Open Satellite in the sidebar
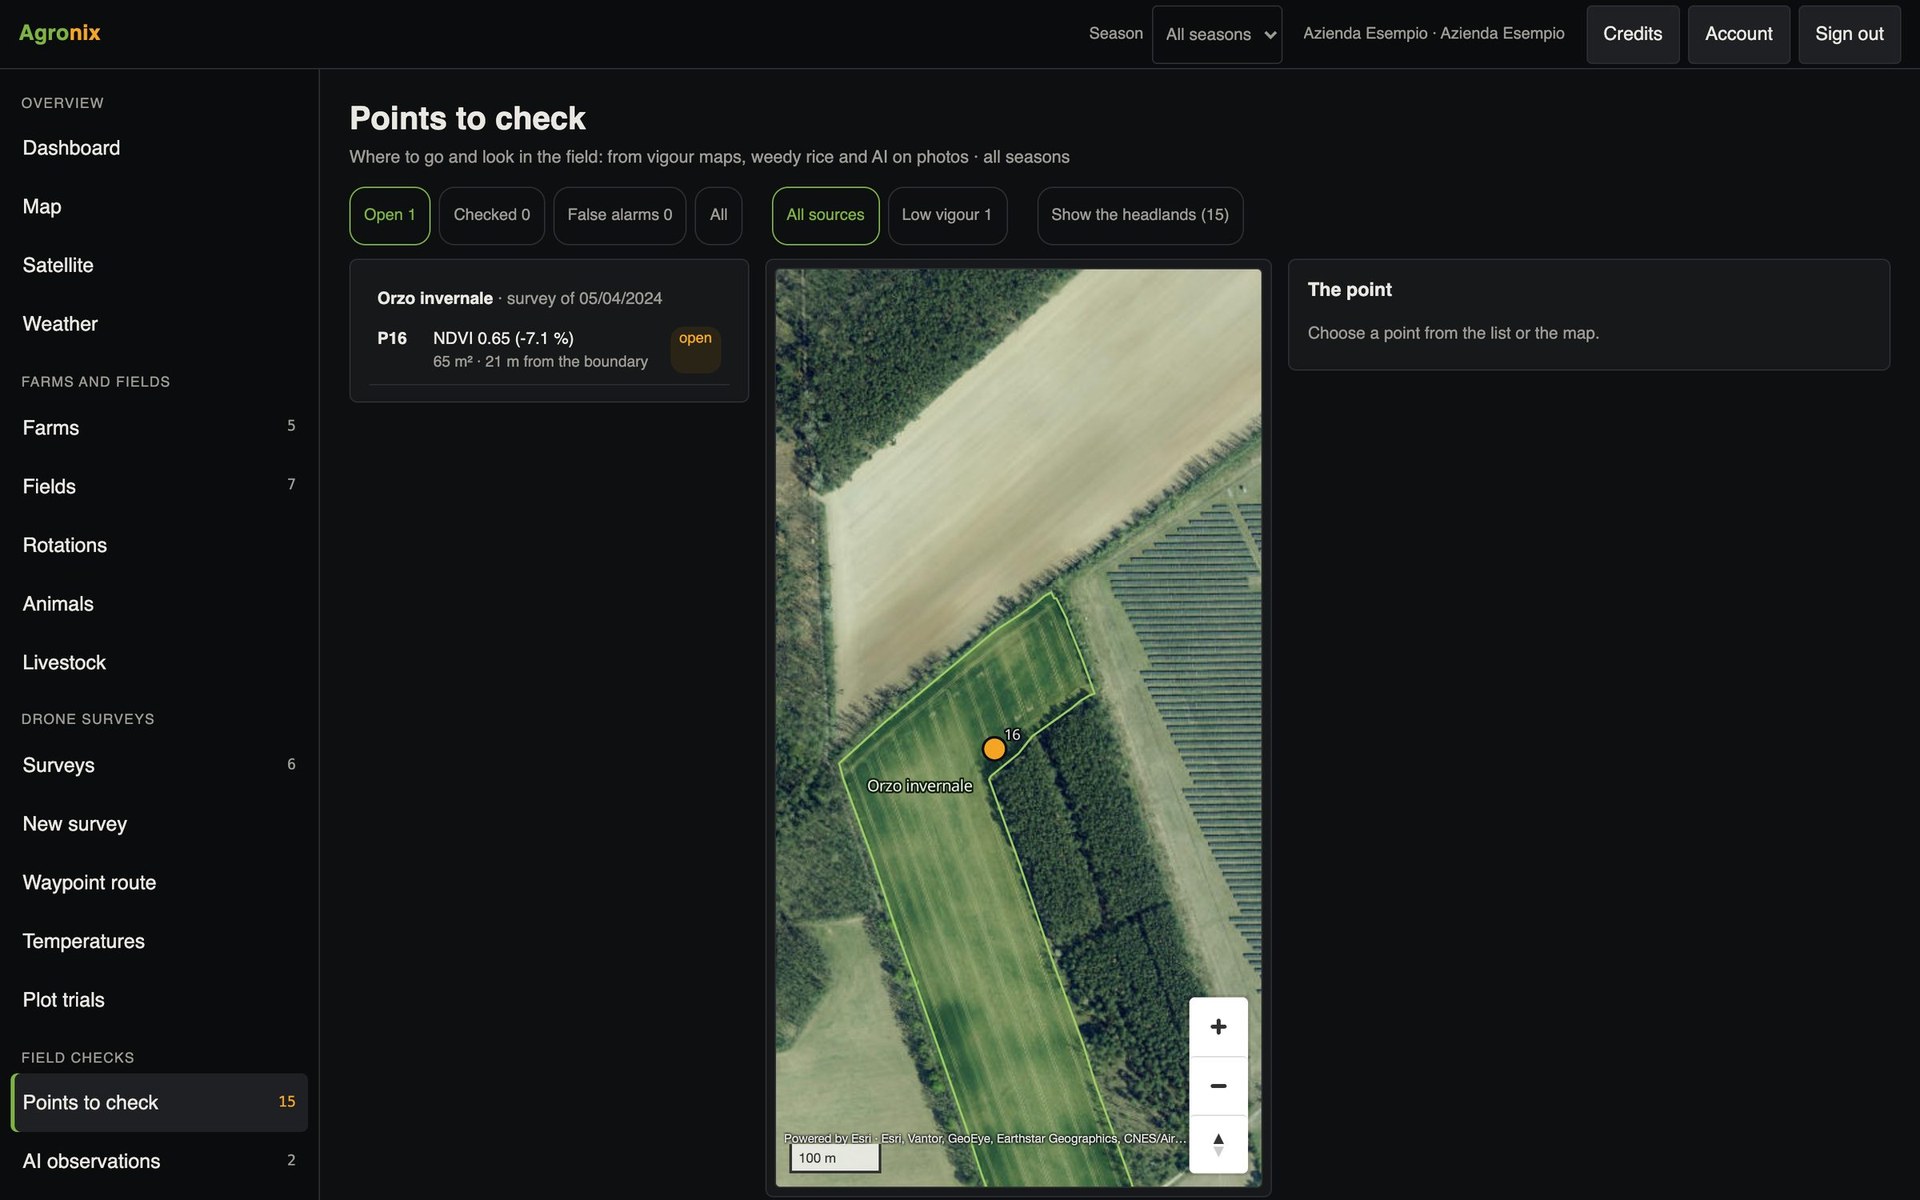 pos(159,265)
